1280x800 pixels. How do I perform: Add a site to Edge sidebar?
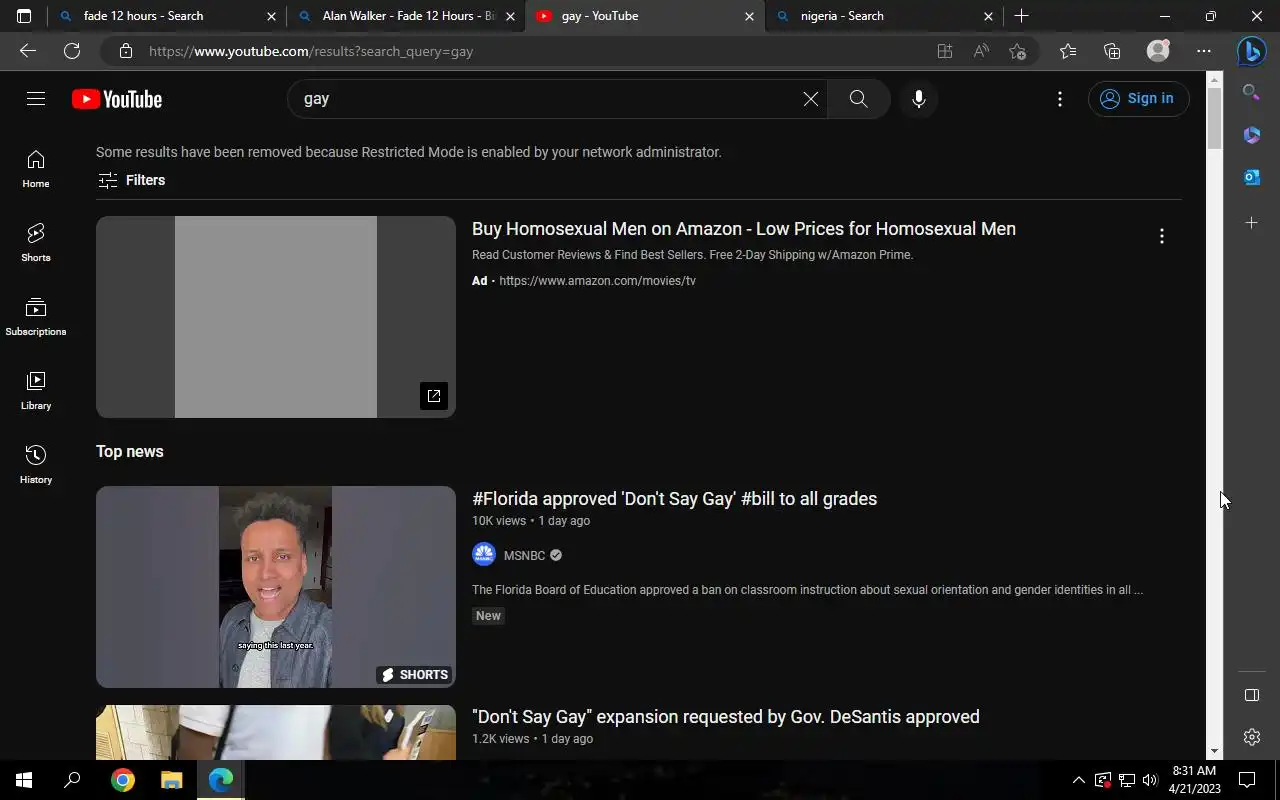pos(1251,223)
